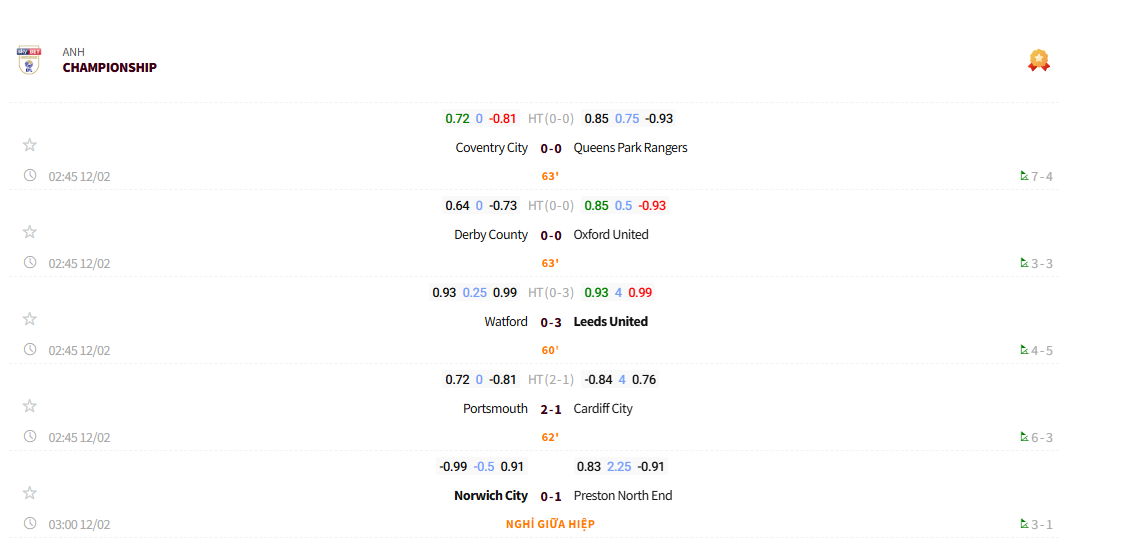Open the CHAMPIONSHIP league heading
1124x552 pixels.
(x=110, y=68)
